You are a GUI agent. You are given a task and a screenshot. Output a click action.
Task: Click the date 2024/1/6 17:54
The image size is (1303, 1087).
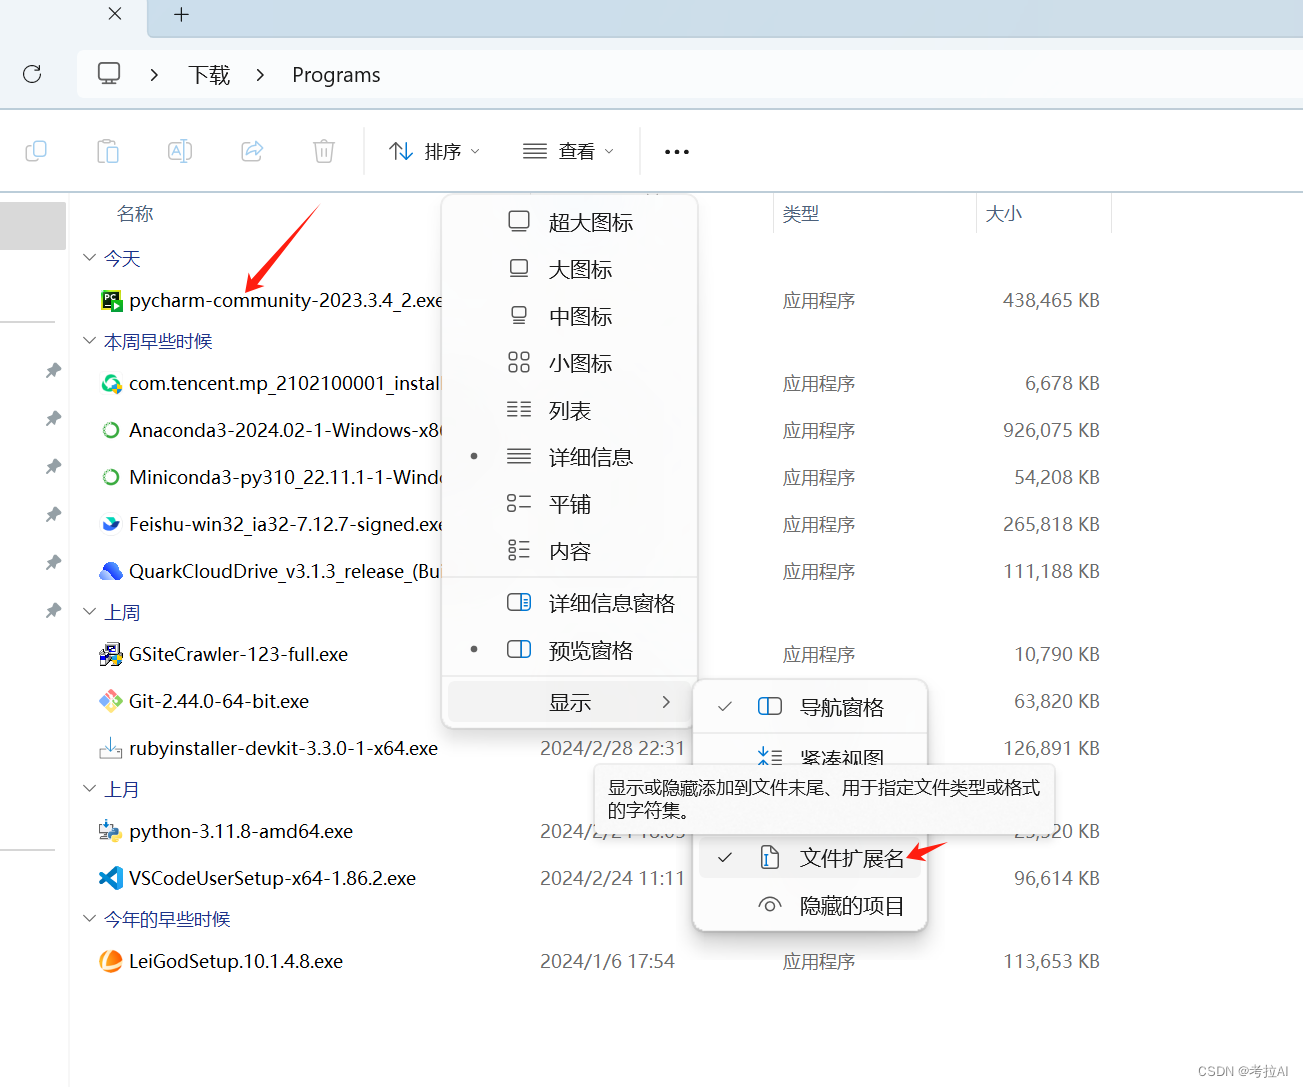tap(607, 961)
